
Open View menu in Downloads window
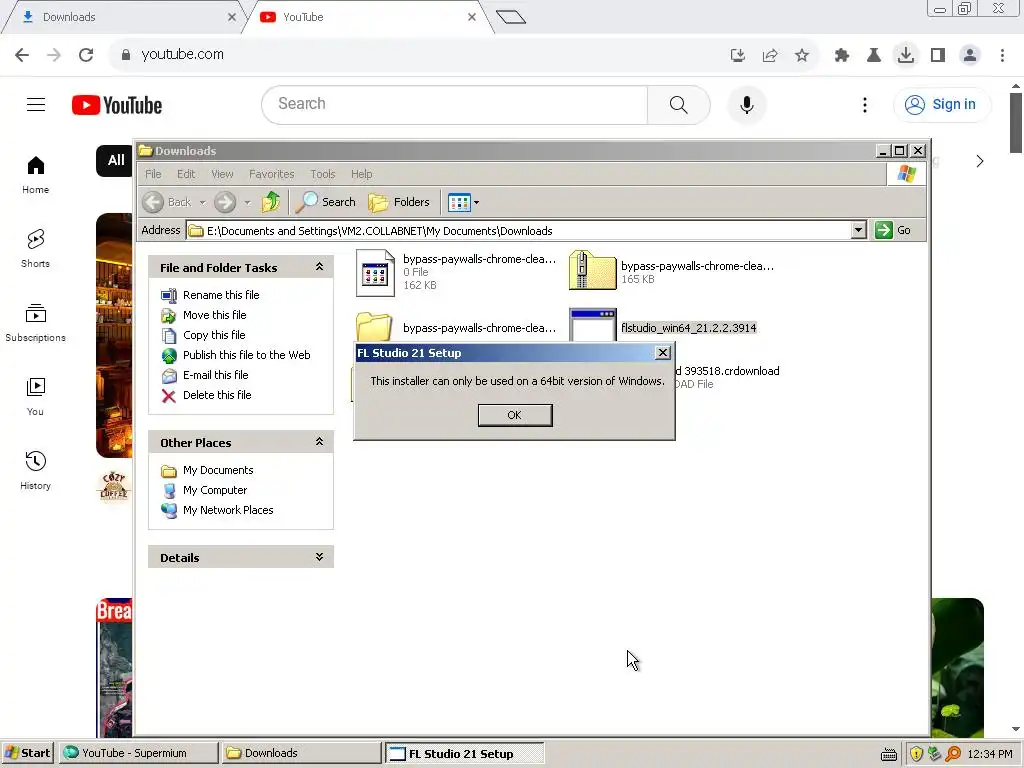click(x=222, y=174)
